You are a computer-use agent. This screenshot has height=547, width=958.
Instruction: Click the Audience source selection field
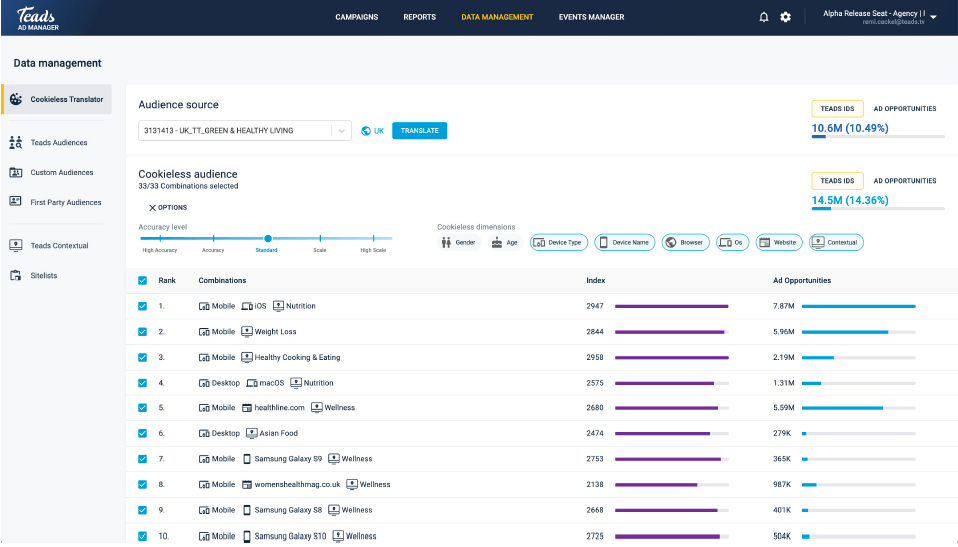click(x=244, y=131)
